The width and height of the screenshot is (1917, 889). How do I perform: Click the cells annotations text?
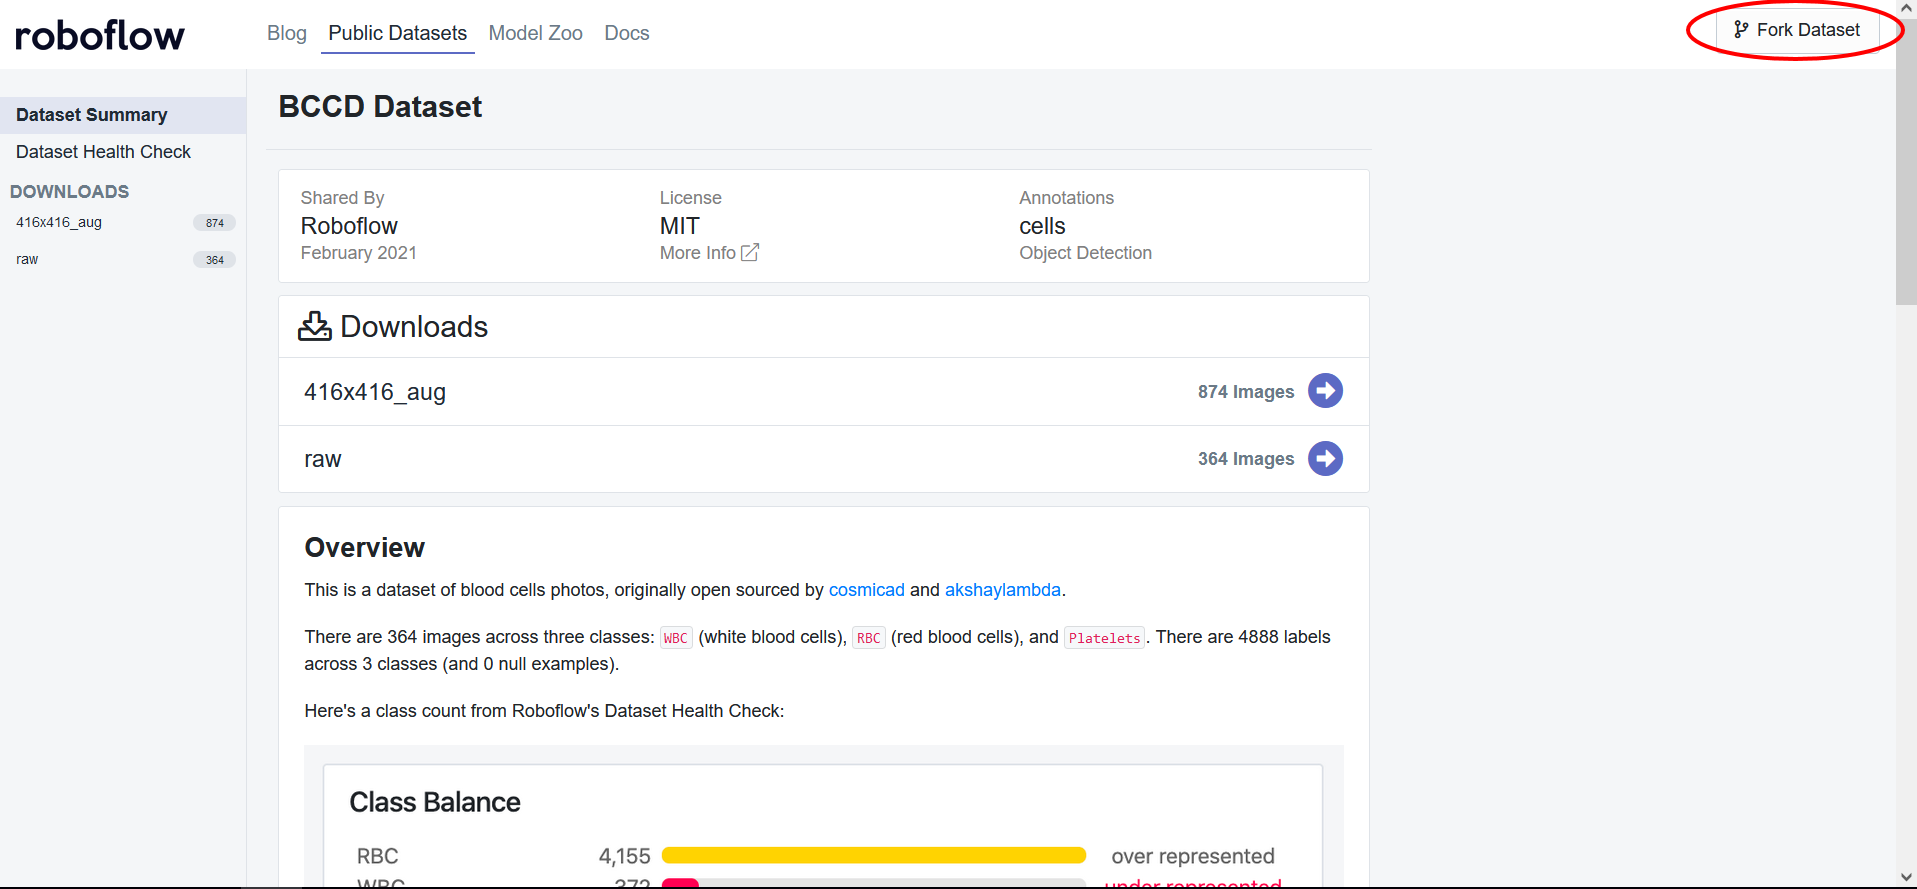1042,226
